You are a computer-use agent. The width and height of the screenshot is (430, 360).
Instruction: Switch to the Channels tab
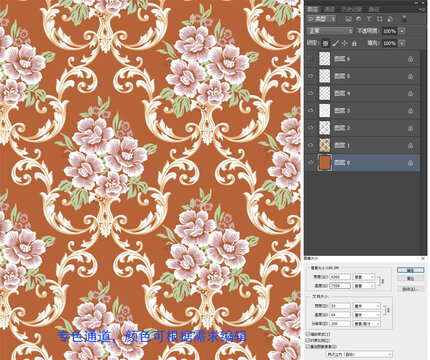coord(330,9)
